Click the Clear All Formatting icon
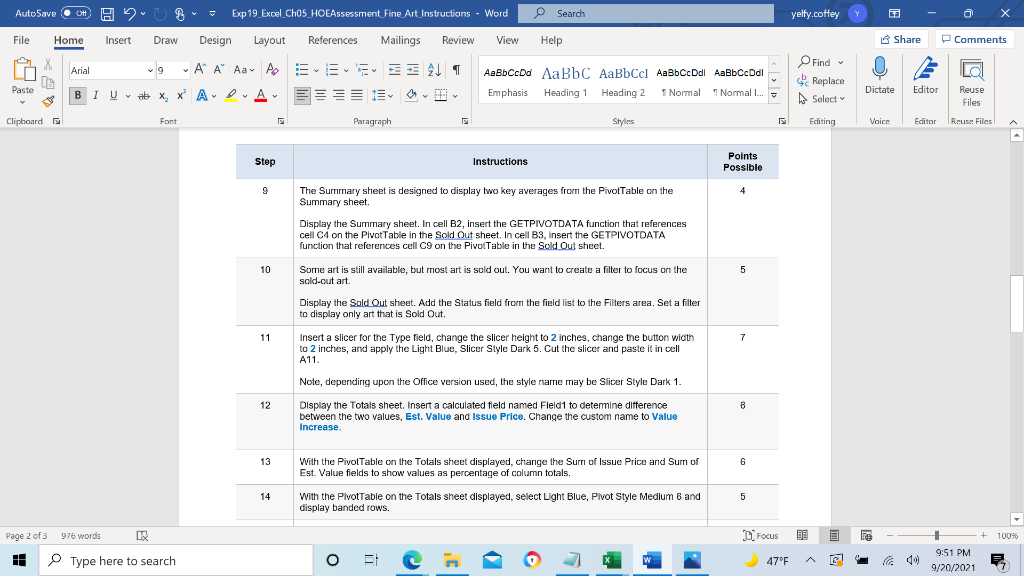The image size is (1024, 576). click(x=274, y=71)
